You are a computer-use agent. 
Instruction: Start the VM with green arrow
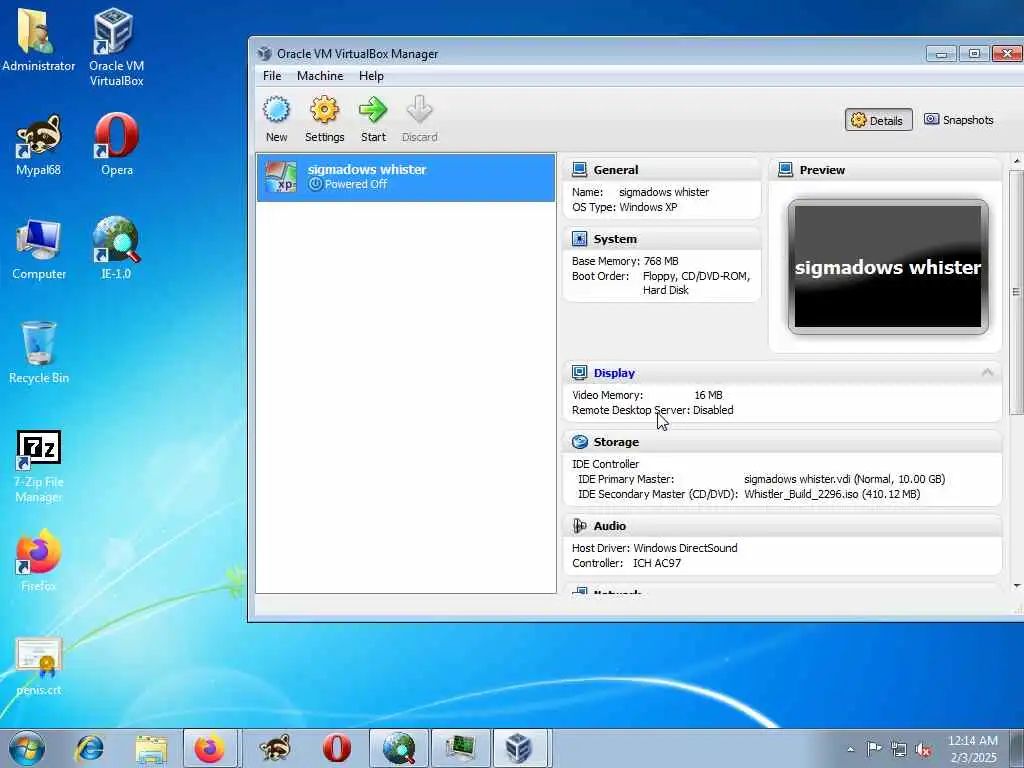click(x=373, y=110)
